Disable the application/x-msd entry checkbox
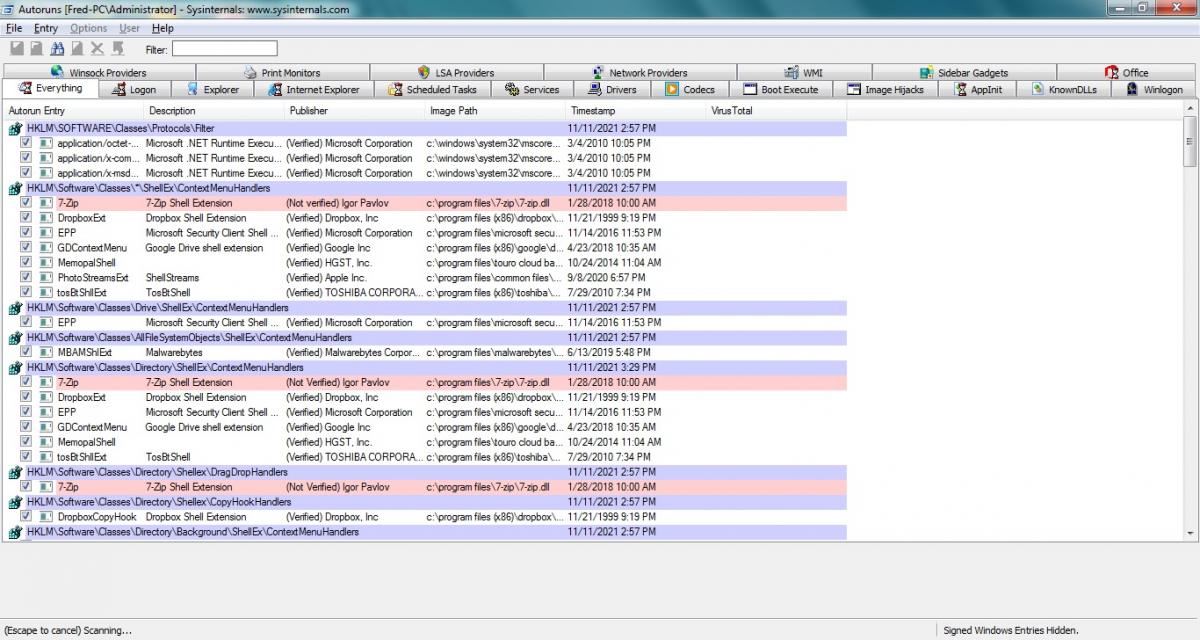1200x640 pixels. pos(27,173)
